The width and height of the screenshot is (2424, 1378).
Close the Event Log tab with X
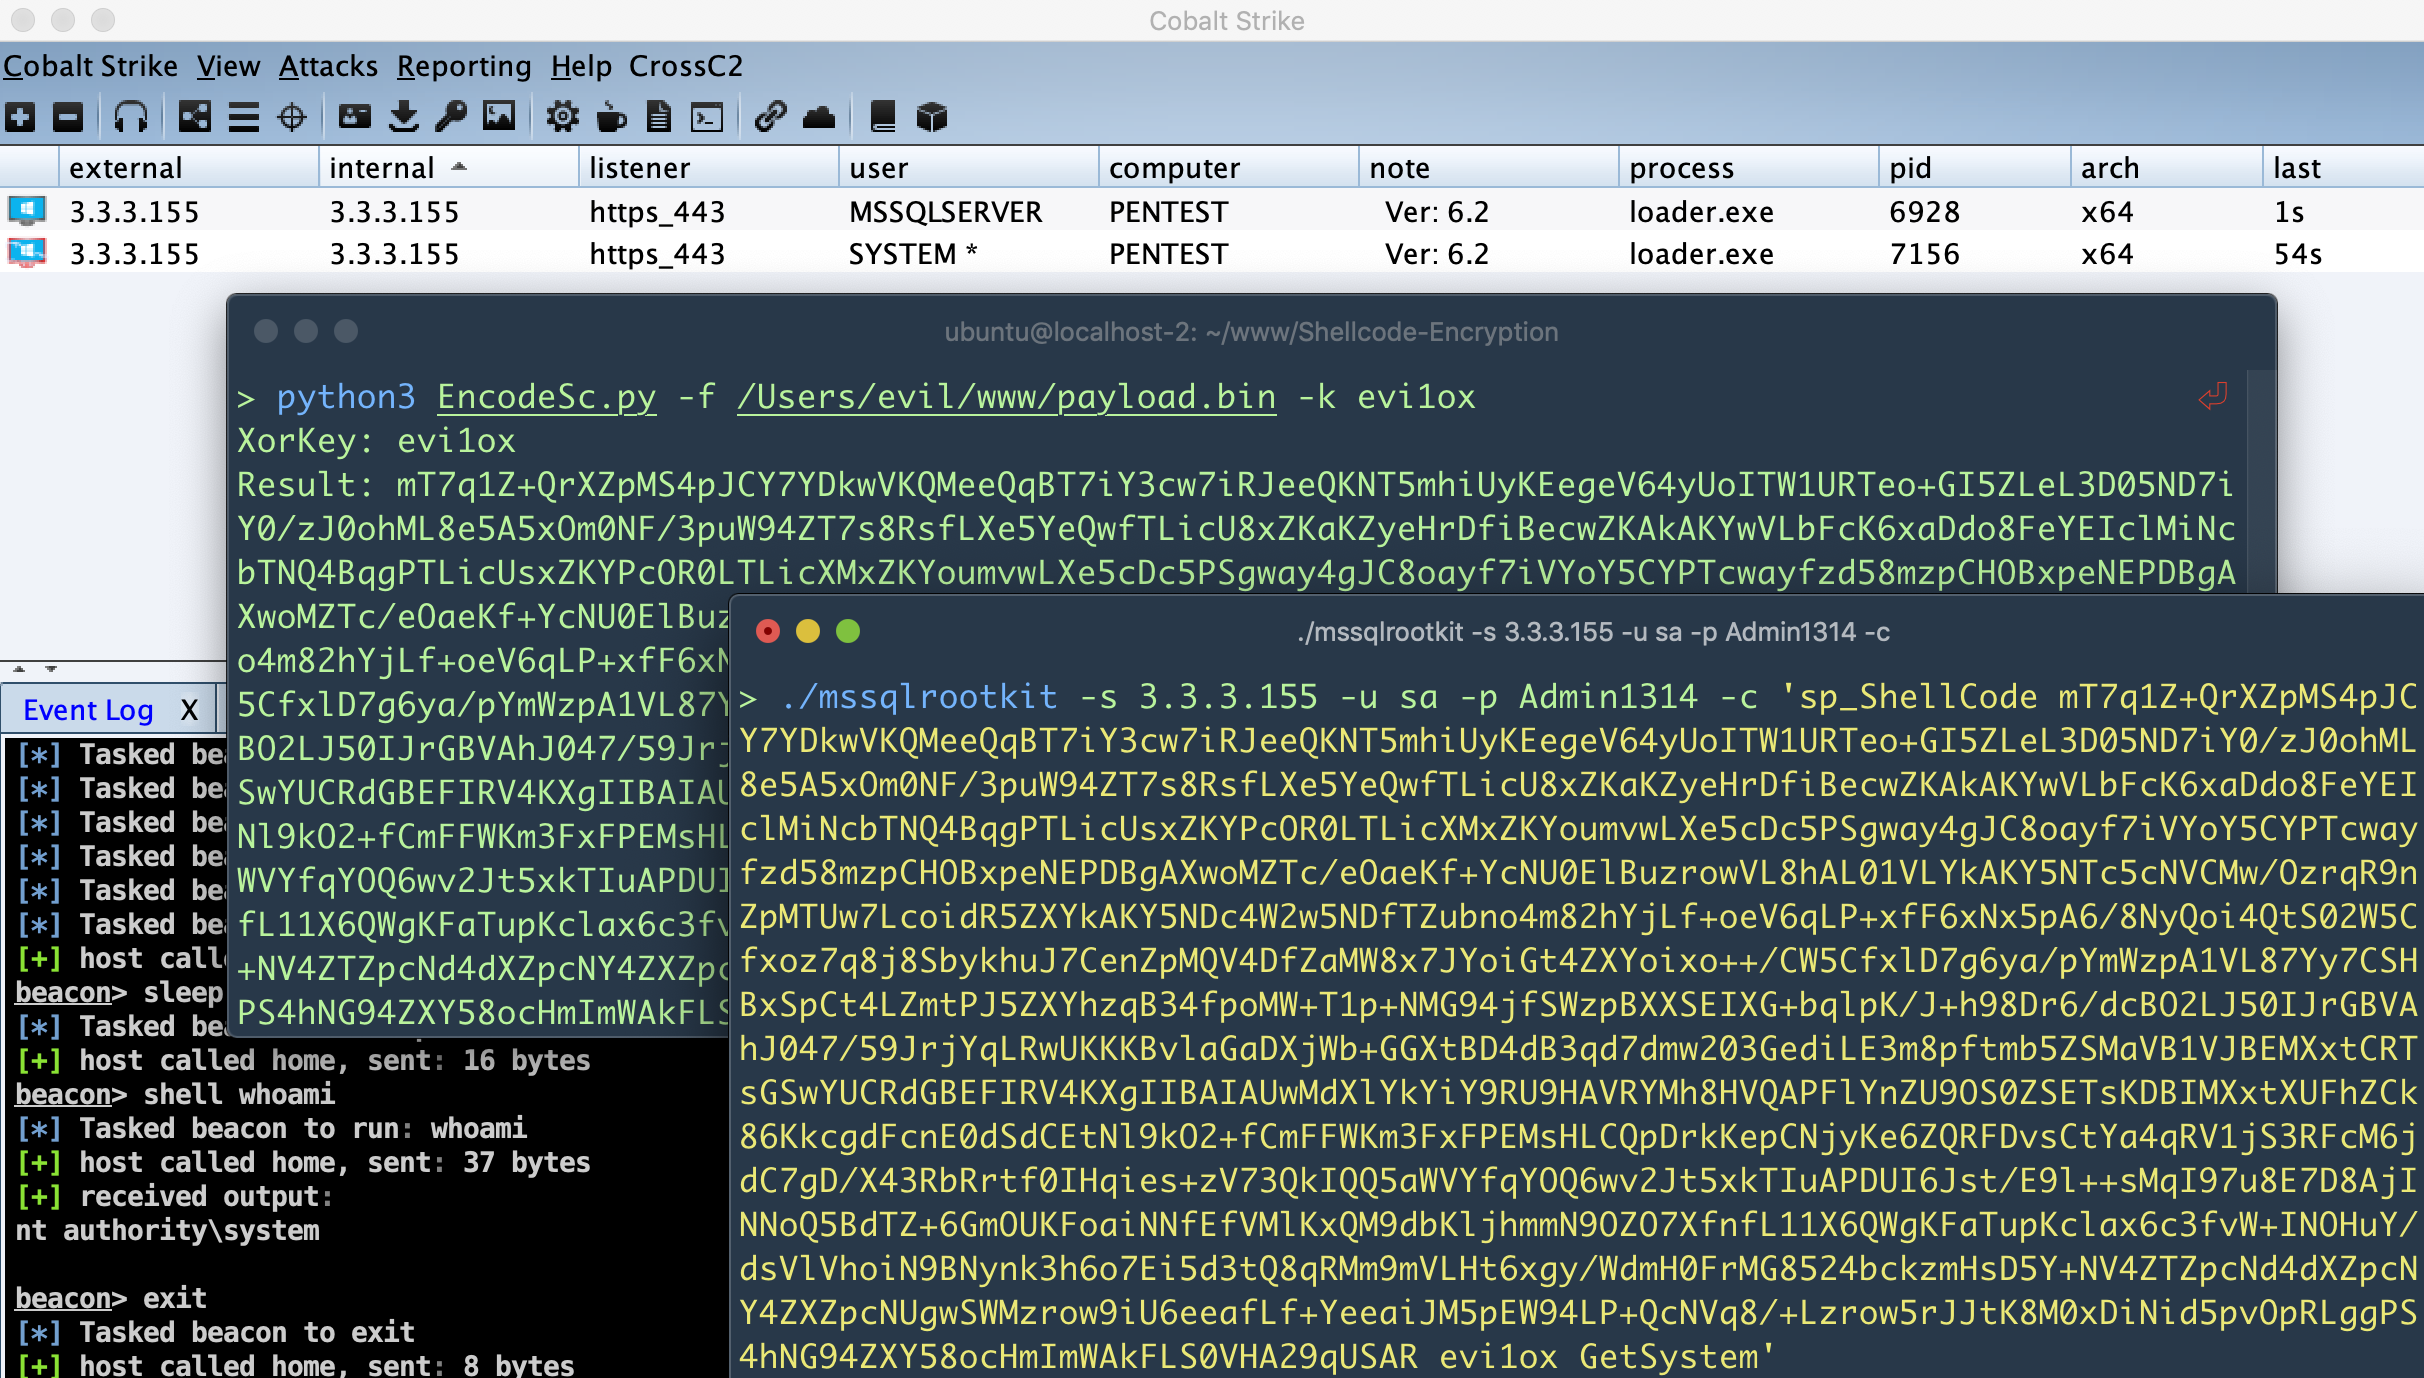(x=189, y=710)
